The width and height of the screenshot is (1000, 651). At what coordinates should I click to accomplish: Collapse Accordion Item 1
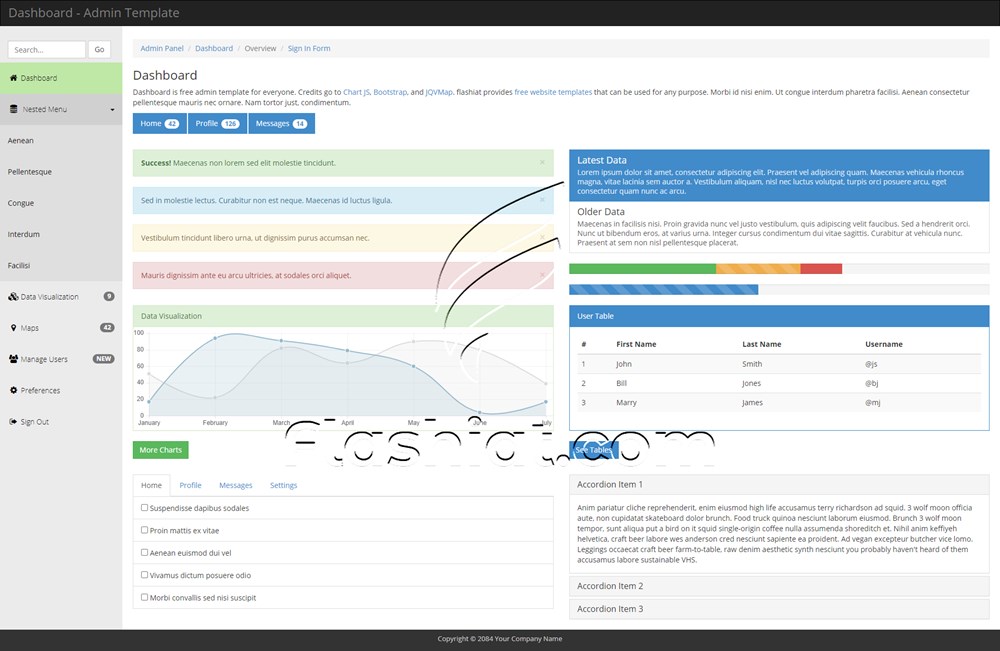coord(779,485)
